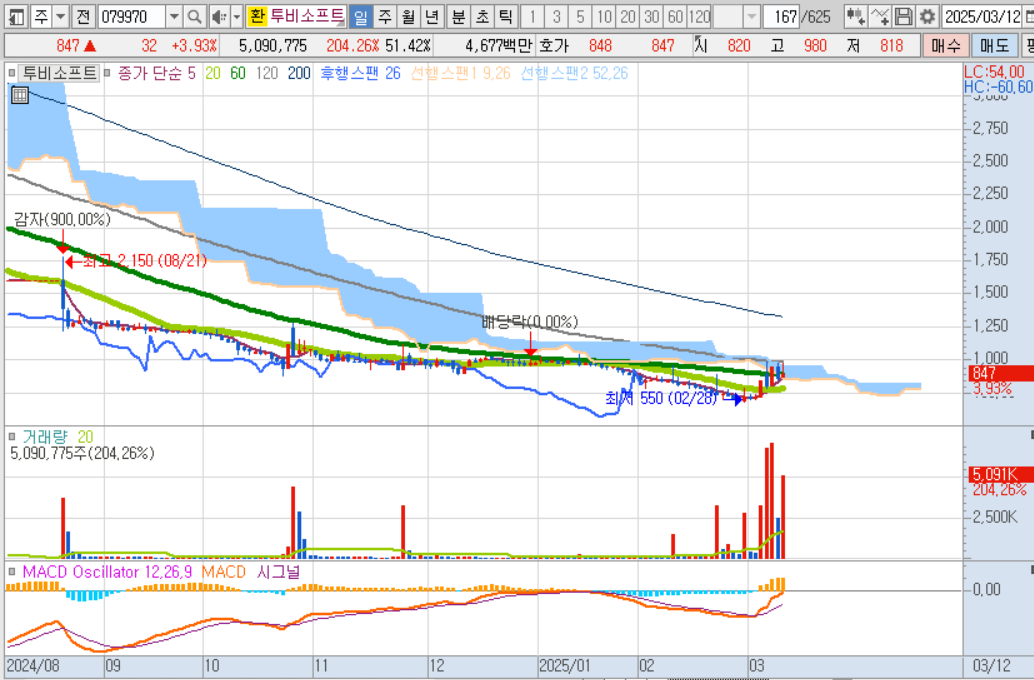This screenshot has height=680, width=1034.
Task: Click the 거래량 volume panel label
Action: [44, 437]
